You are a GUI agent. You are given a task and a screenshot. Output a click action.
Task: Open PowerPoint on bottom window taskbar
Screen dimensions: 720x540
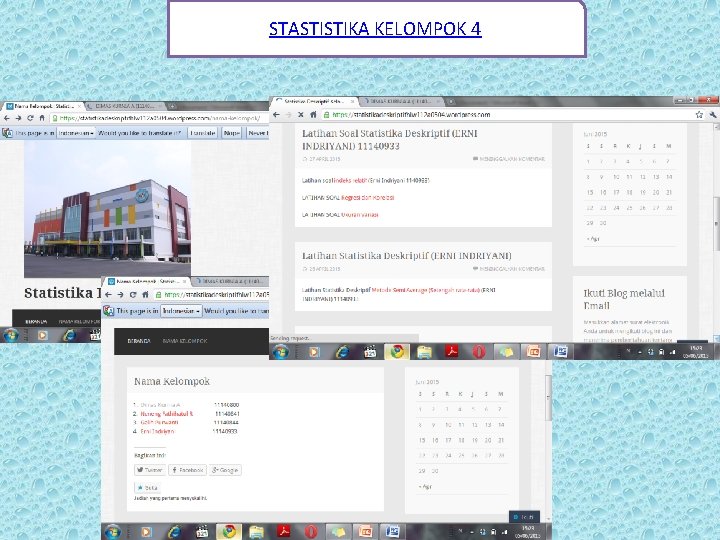click(x=366, y=532)
